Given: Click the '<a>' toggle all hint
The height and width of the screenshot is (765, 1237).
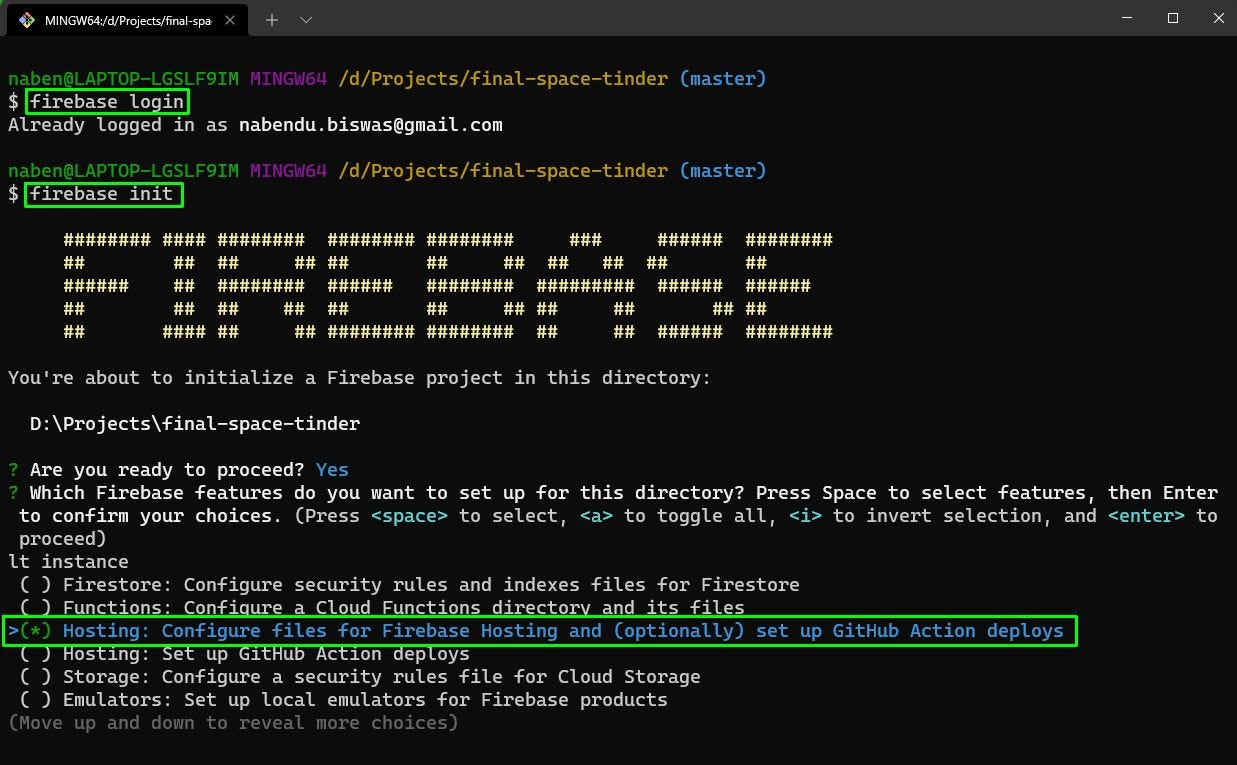Looking at the screenshot, I should (596, 516).
